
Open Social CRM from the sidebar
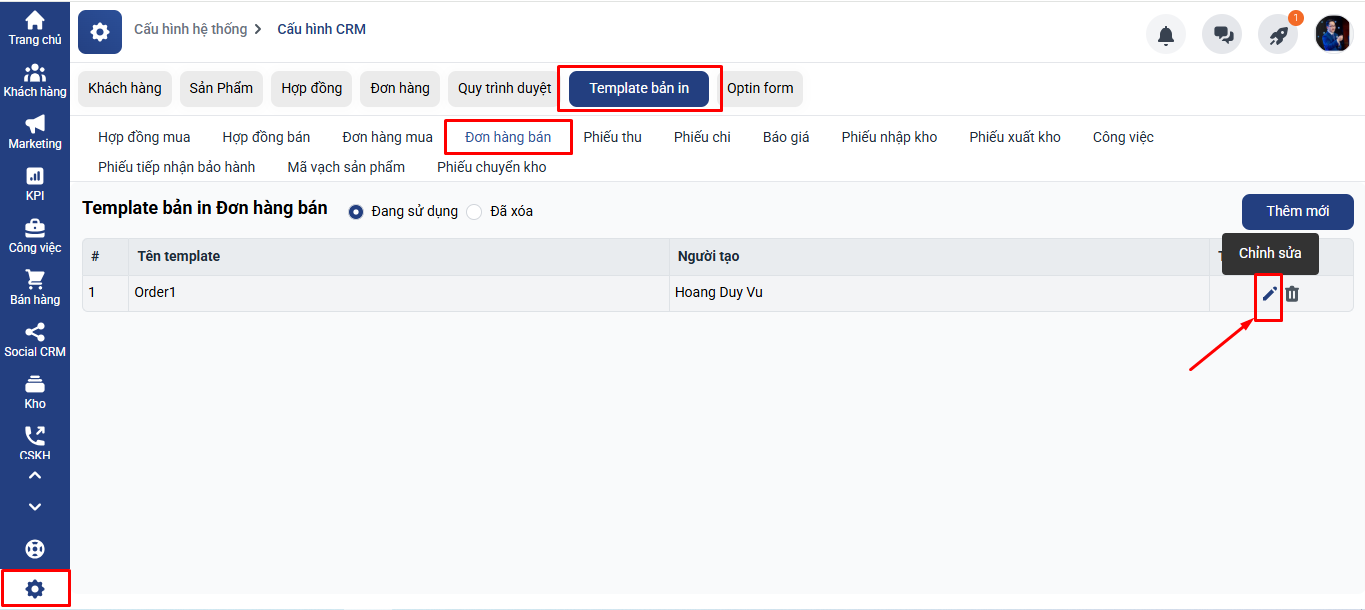(x=35, y=340)
